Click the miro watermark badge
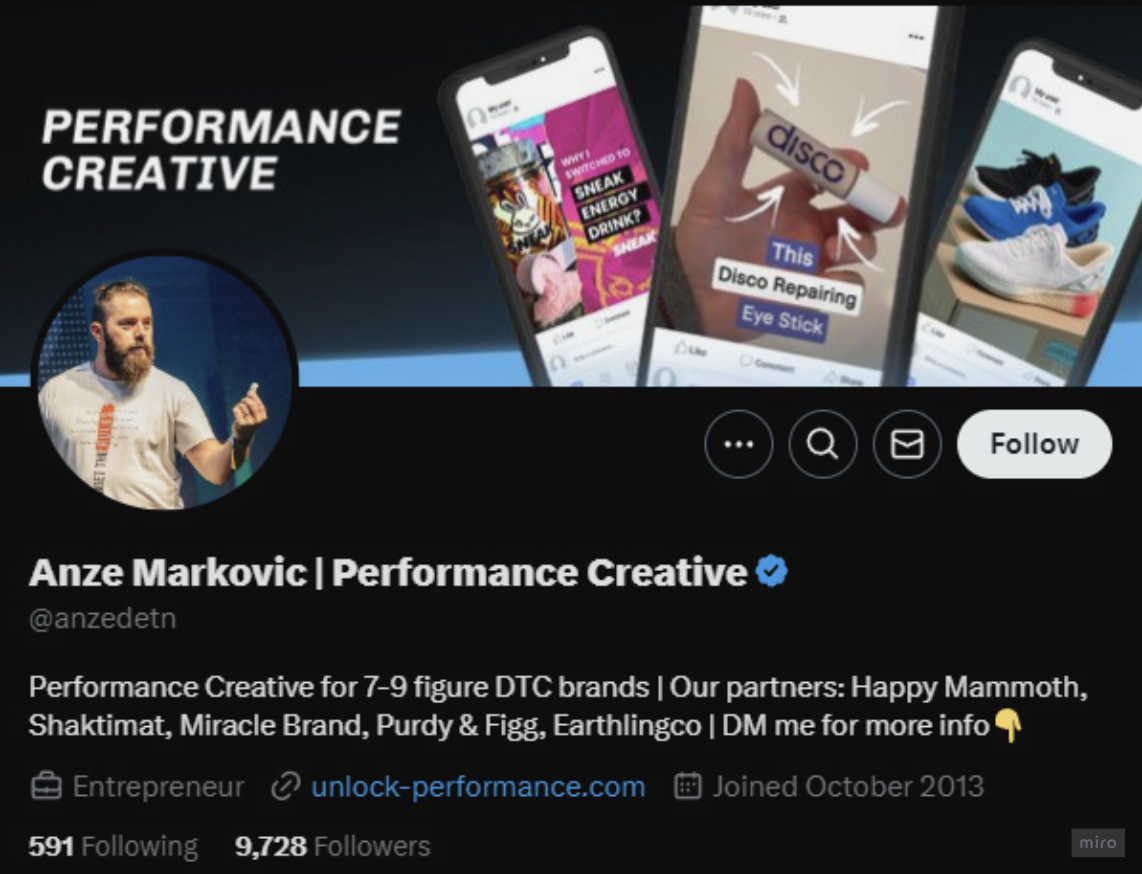Viewport: 1142px width, 874px height. [x=1098, y=843]
